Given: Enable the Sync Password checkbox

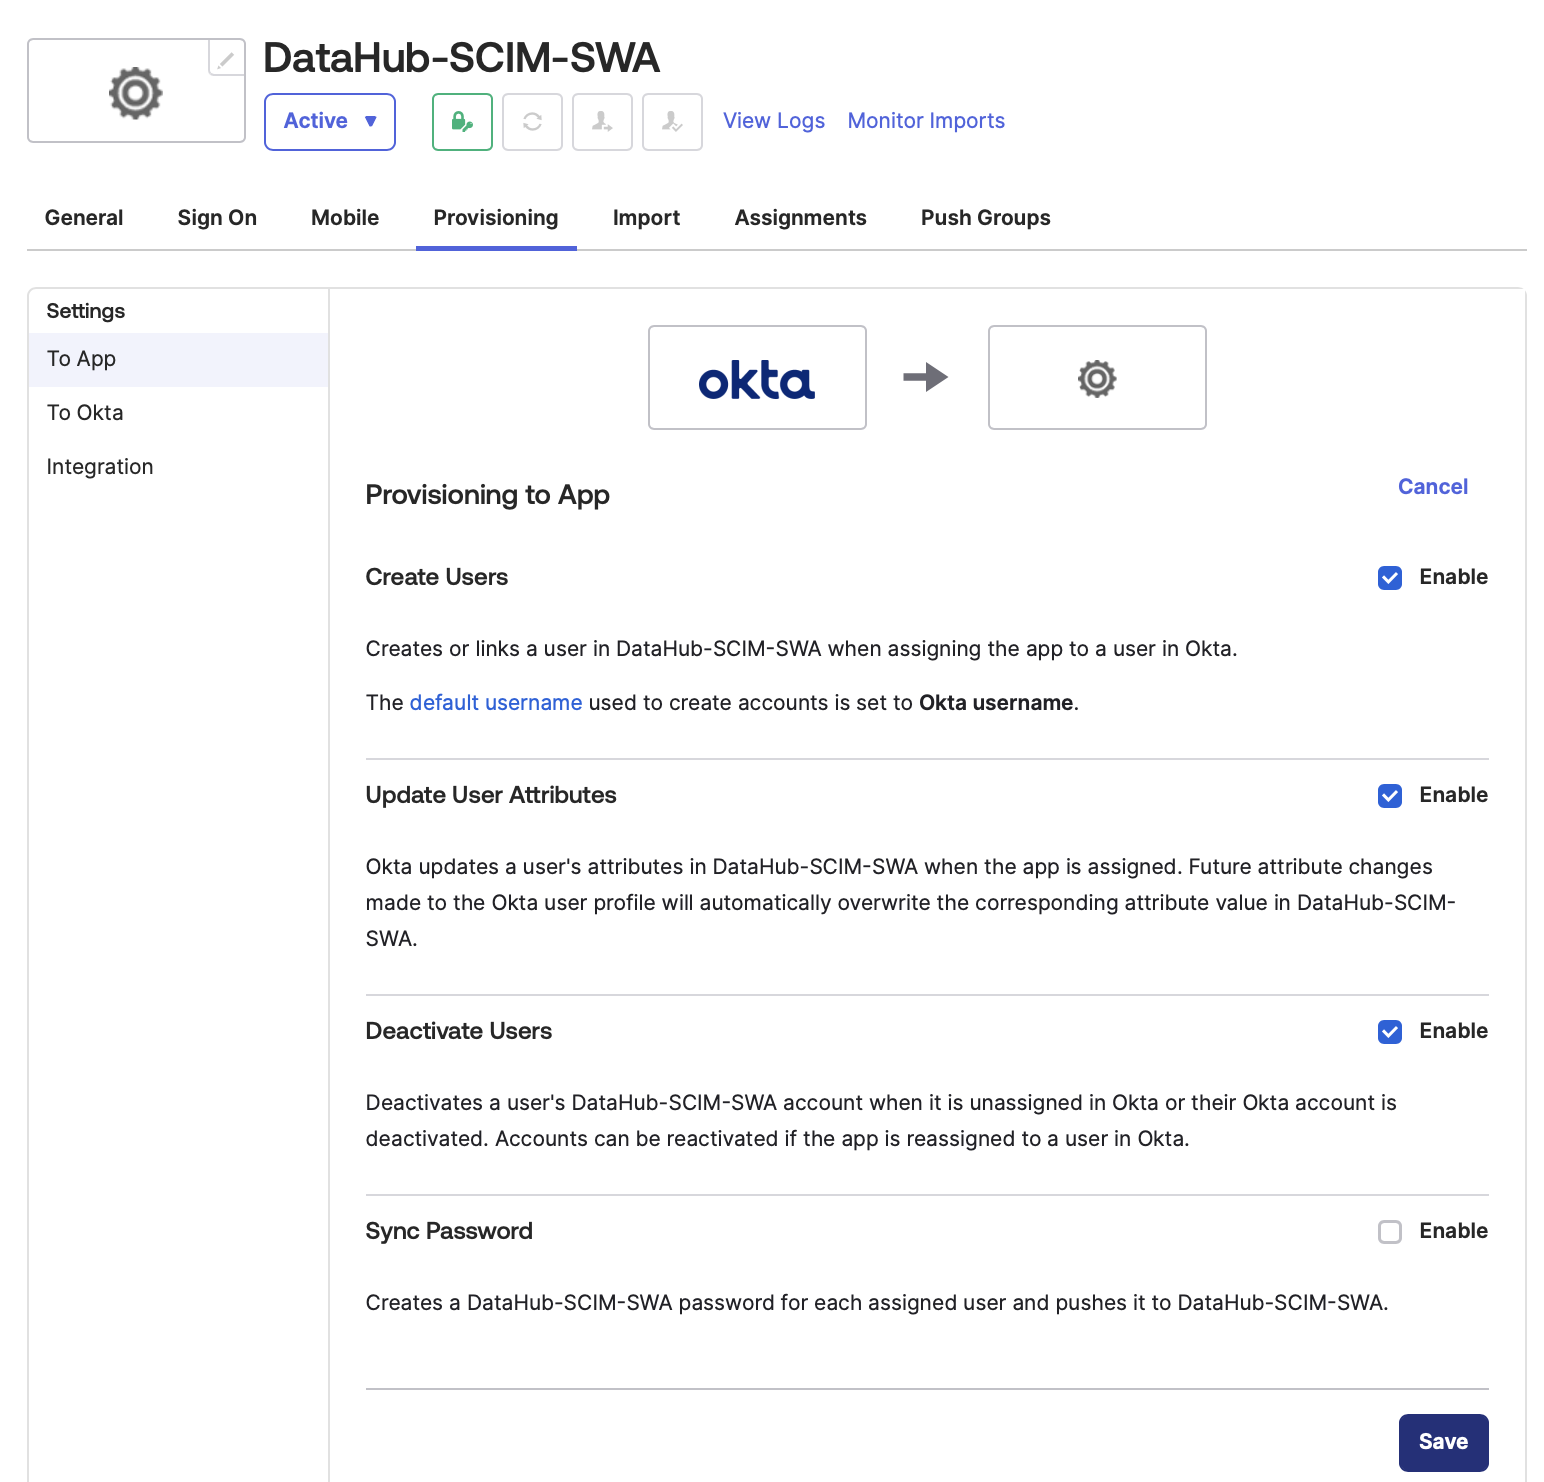Looking at the screenshot, I should [1390, 1232].
